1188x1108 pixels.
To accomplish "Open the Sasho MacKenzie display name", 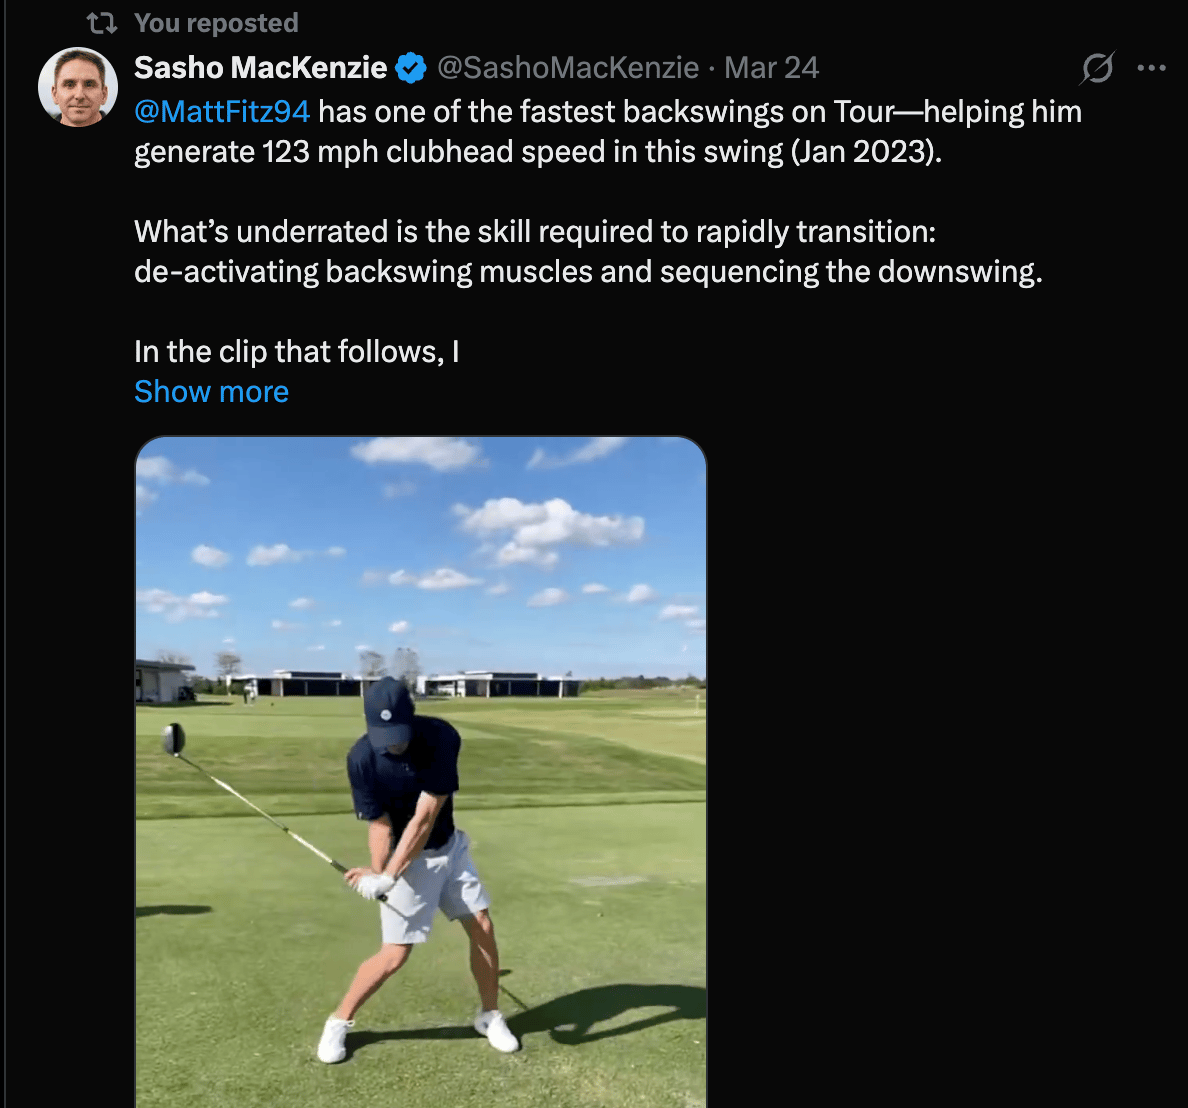I will point(260,68).
